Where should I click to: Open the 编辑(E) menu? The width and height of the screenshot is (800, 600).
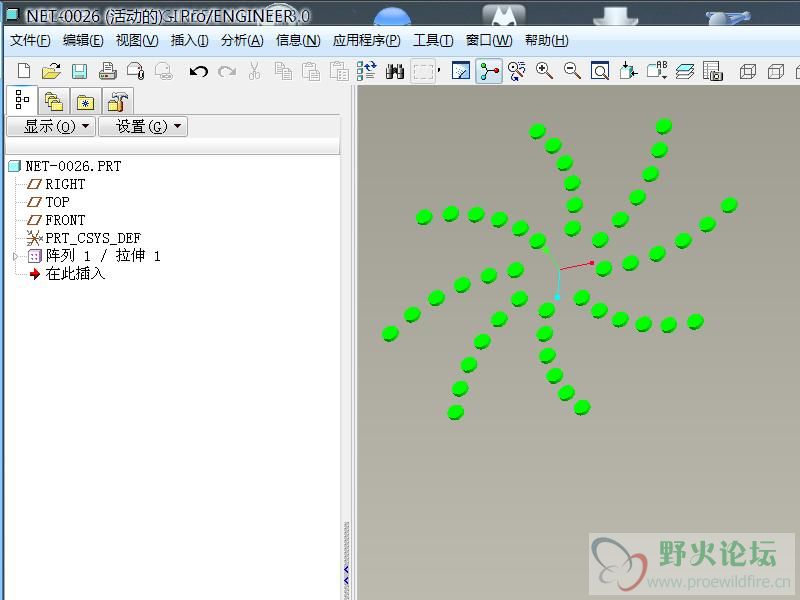[83, 40]
